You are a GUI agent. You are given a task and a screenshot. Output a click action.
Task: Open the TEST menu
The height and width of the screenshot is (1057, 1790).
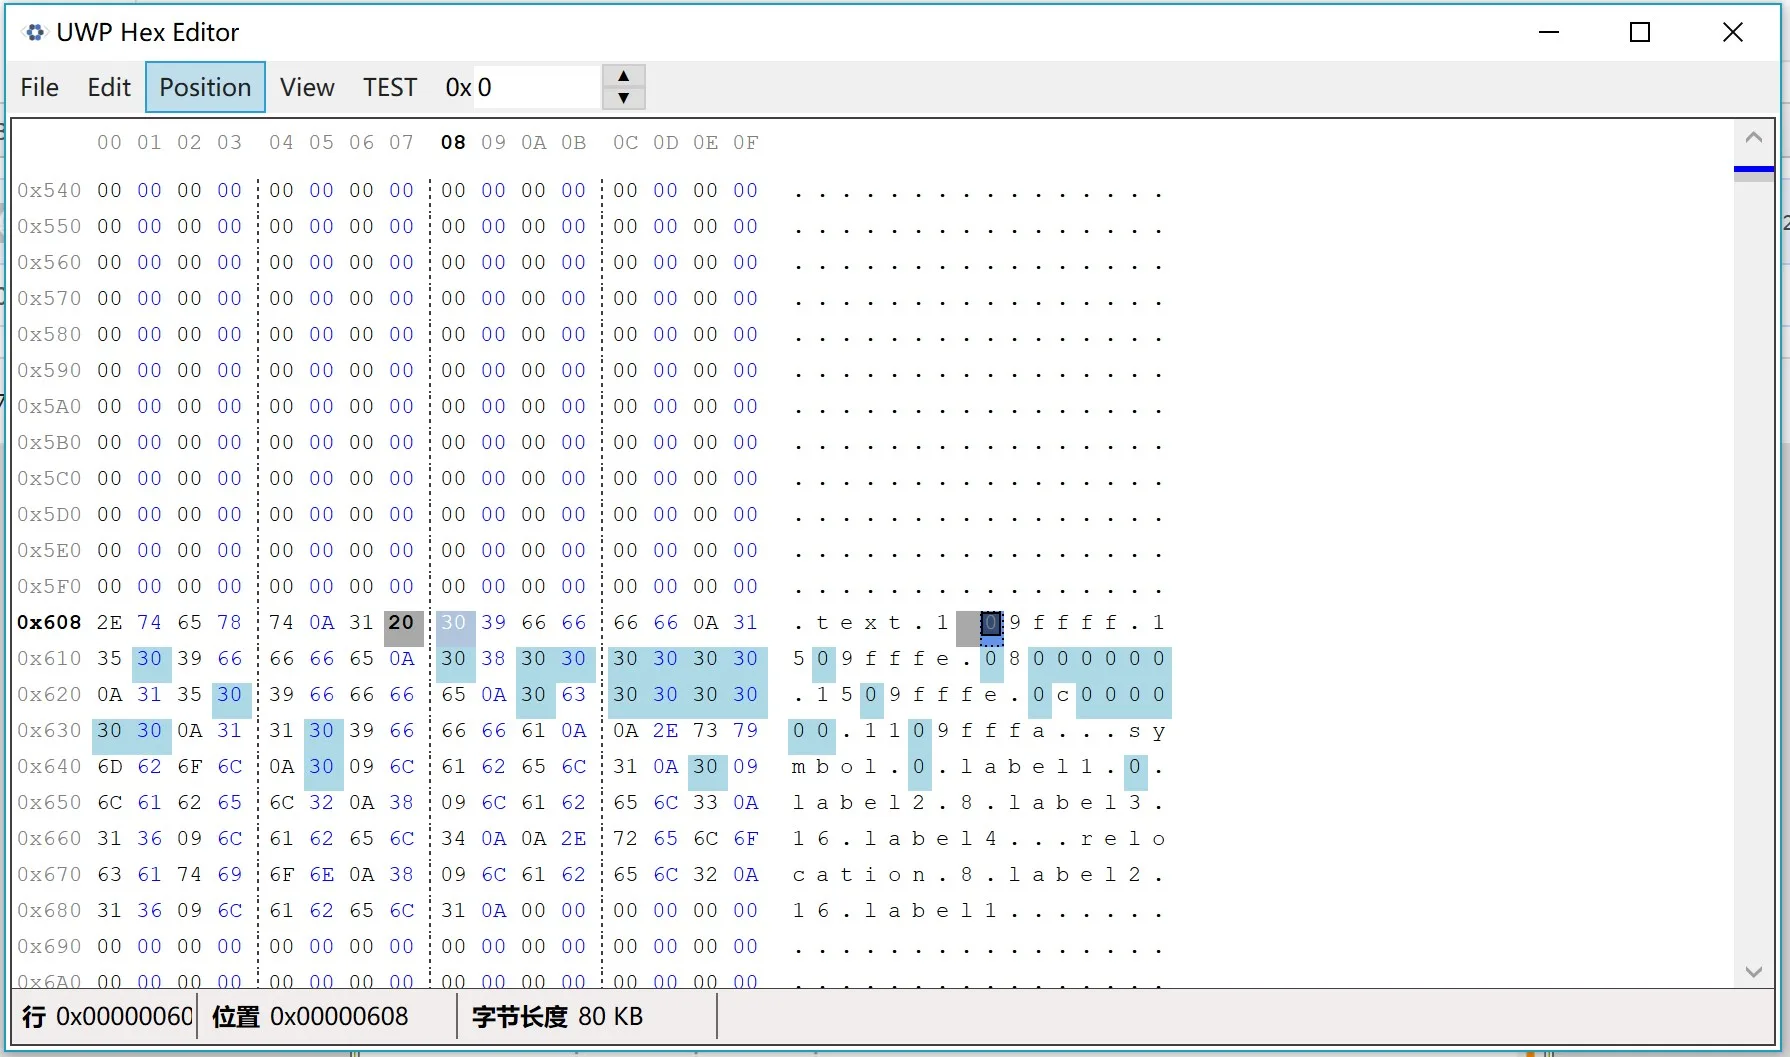point(390,87)
